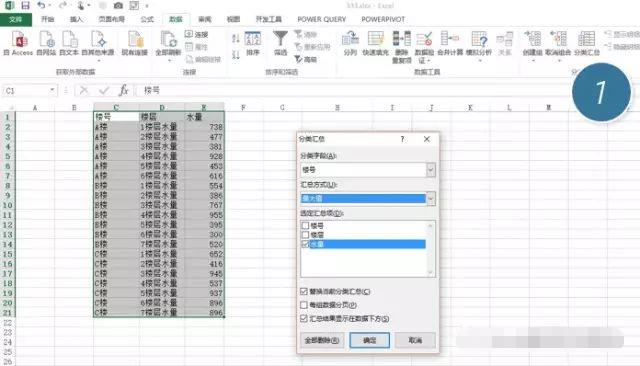Click cell containing value 955

coord(204,215)
